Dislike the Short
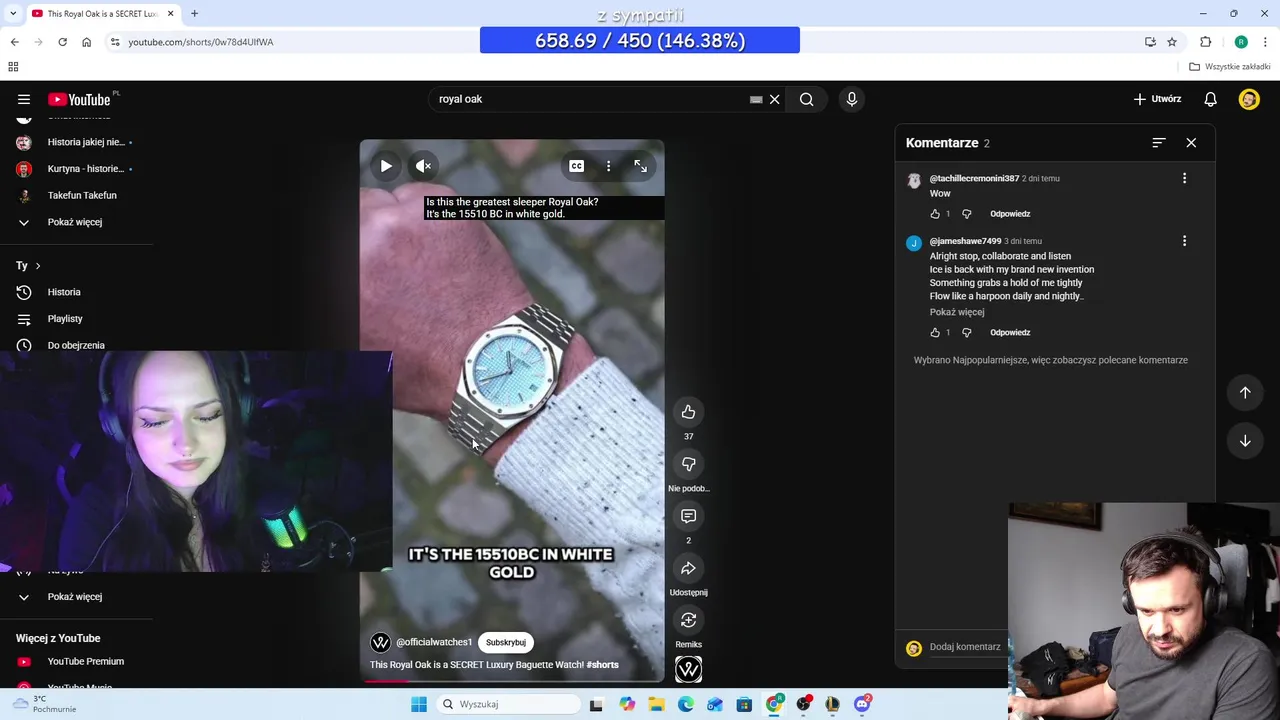1280x720 pixels. click(688, 464)
